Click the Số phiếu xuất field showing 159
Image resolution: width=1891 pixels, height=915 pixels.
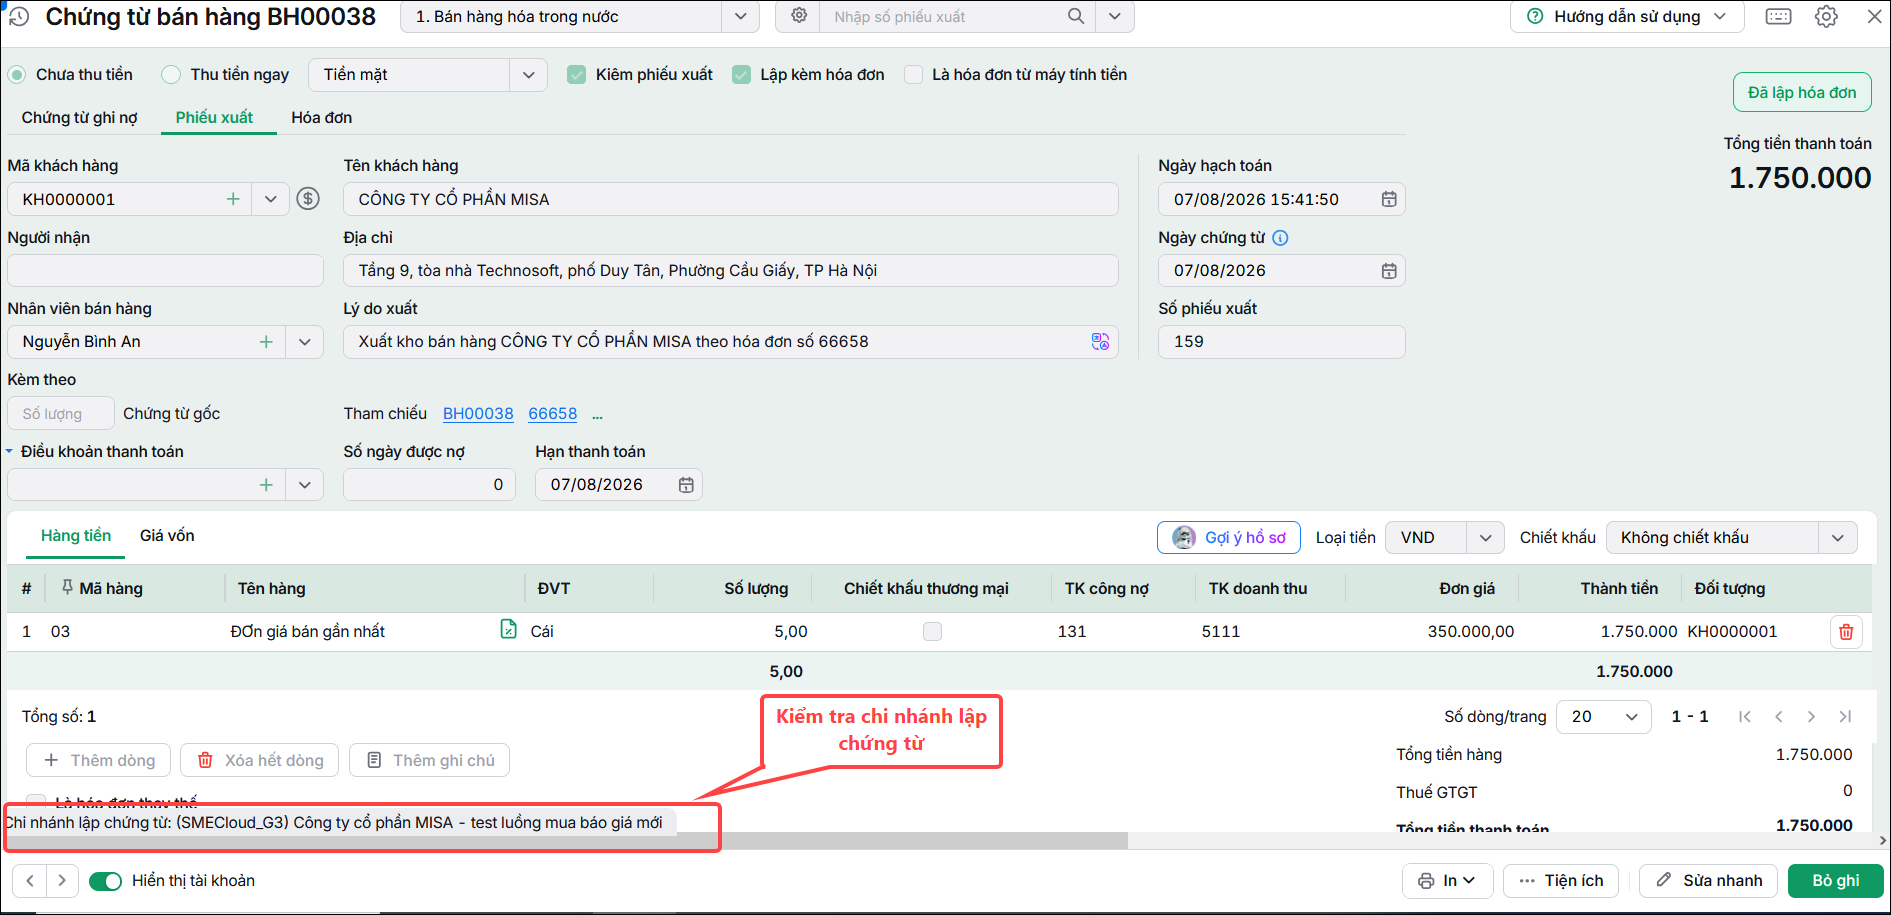(x=1282, y=342)
